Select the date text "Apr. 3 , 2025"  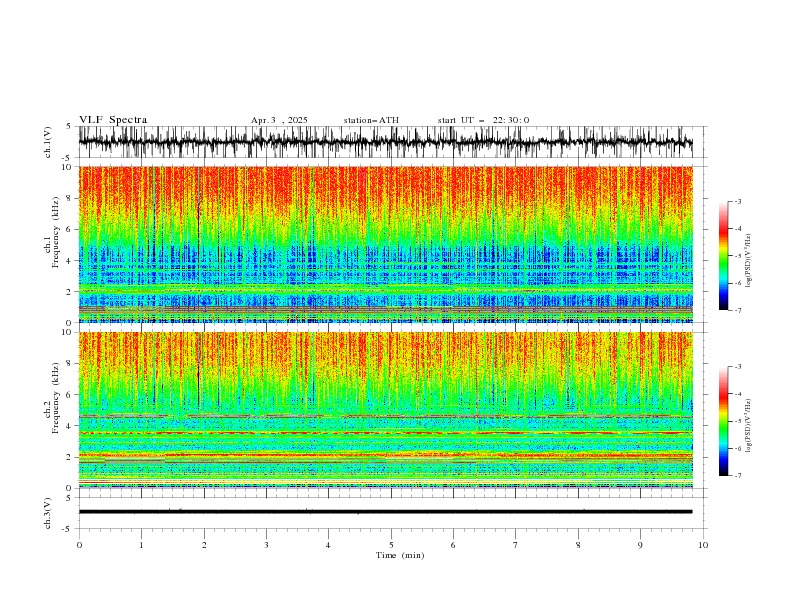click(279, 120)
